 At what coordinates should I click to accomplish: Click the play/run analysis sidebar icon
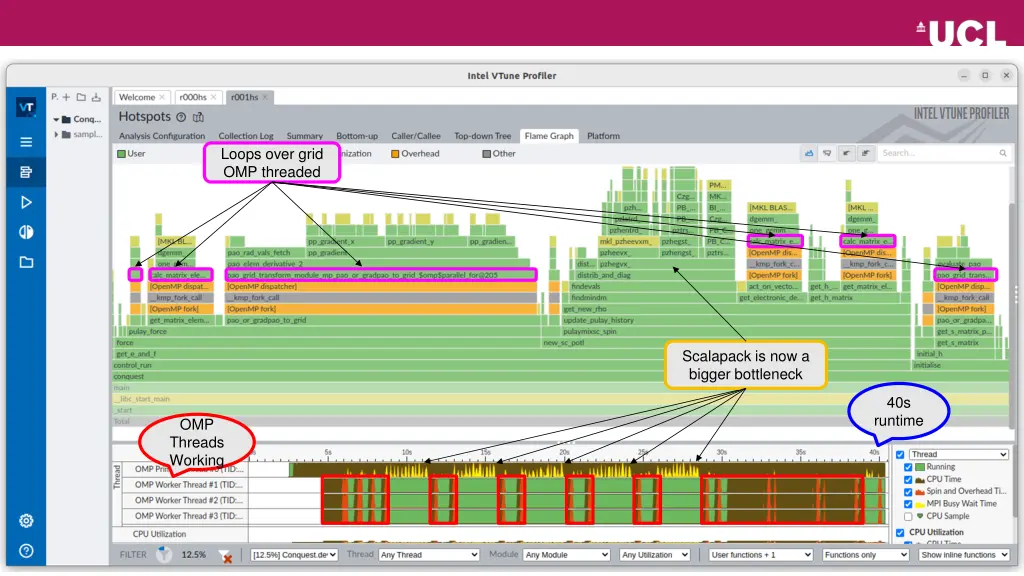[26, 202]
